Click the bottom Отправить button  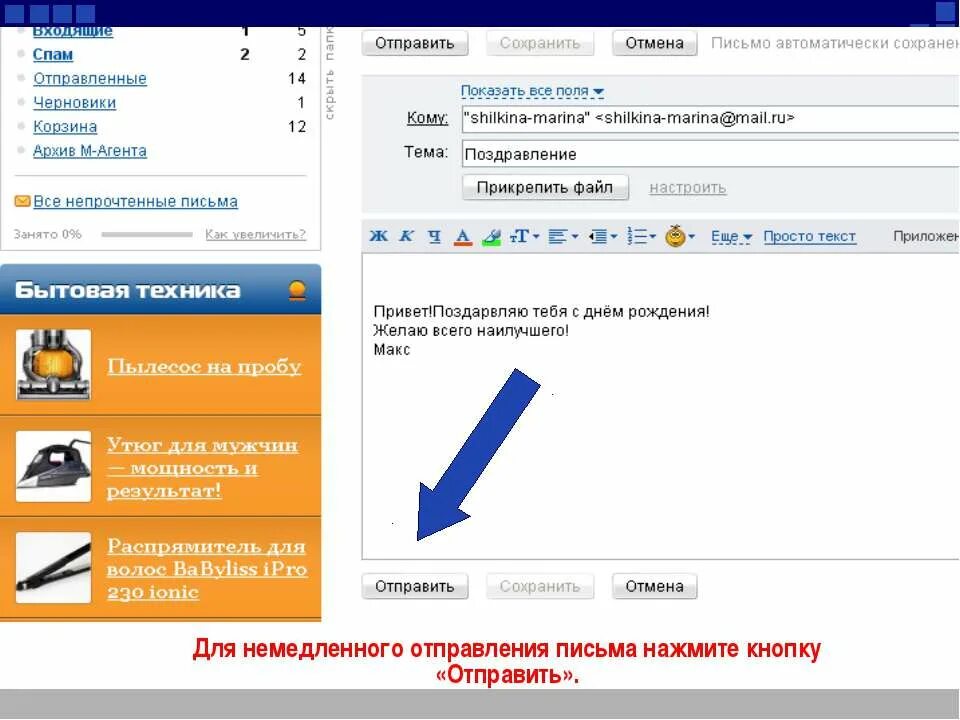coord(414,587)
